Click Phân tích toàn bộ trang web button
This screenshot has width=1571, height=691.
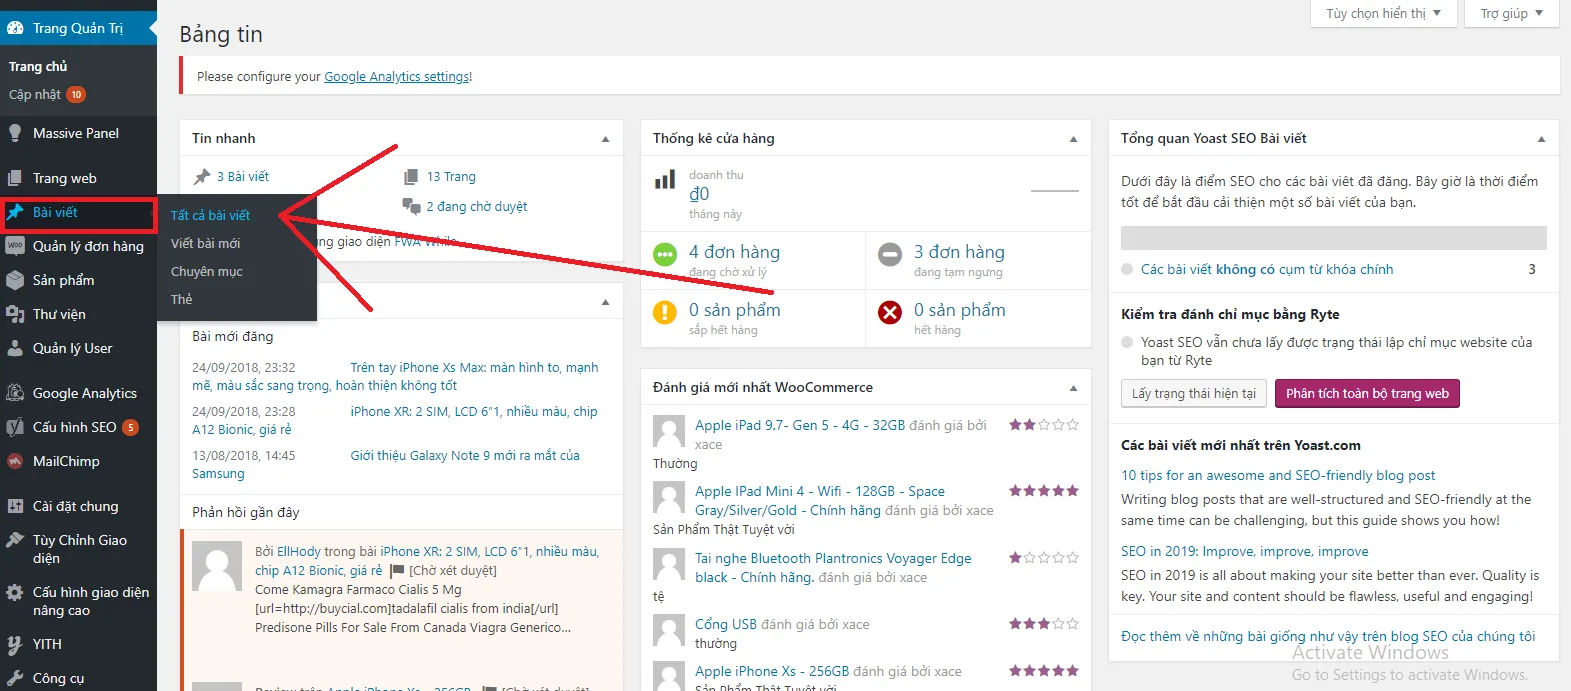coord(1367,394)
